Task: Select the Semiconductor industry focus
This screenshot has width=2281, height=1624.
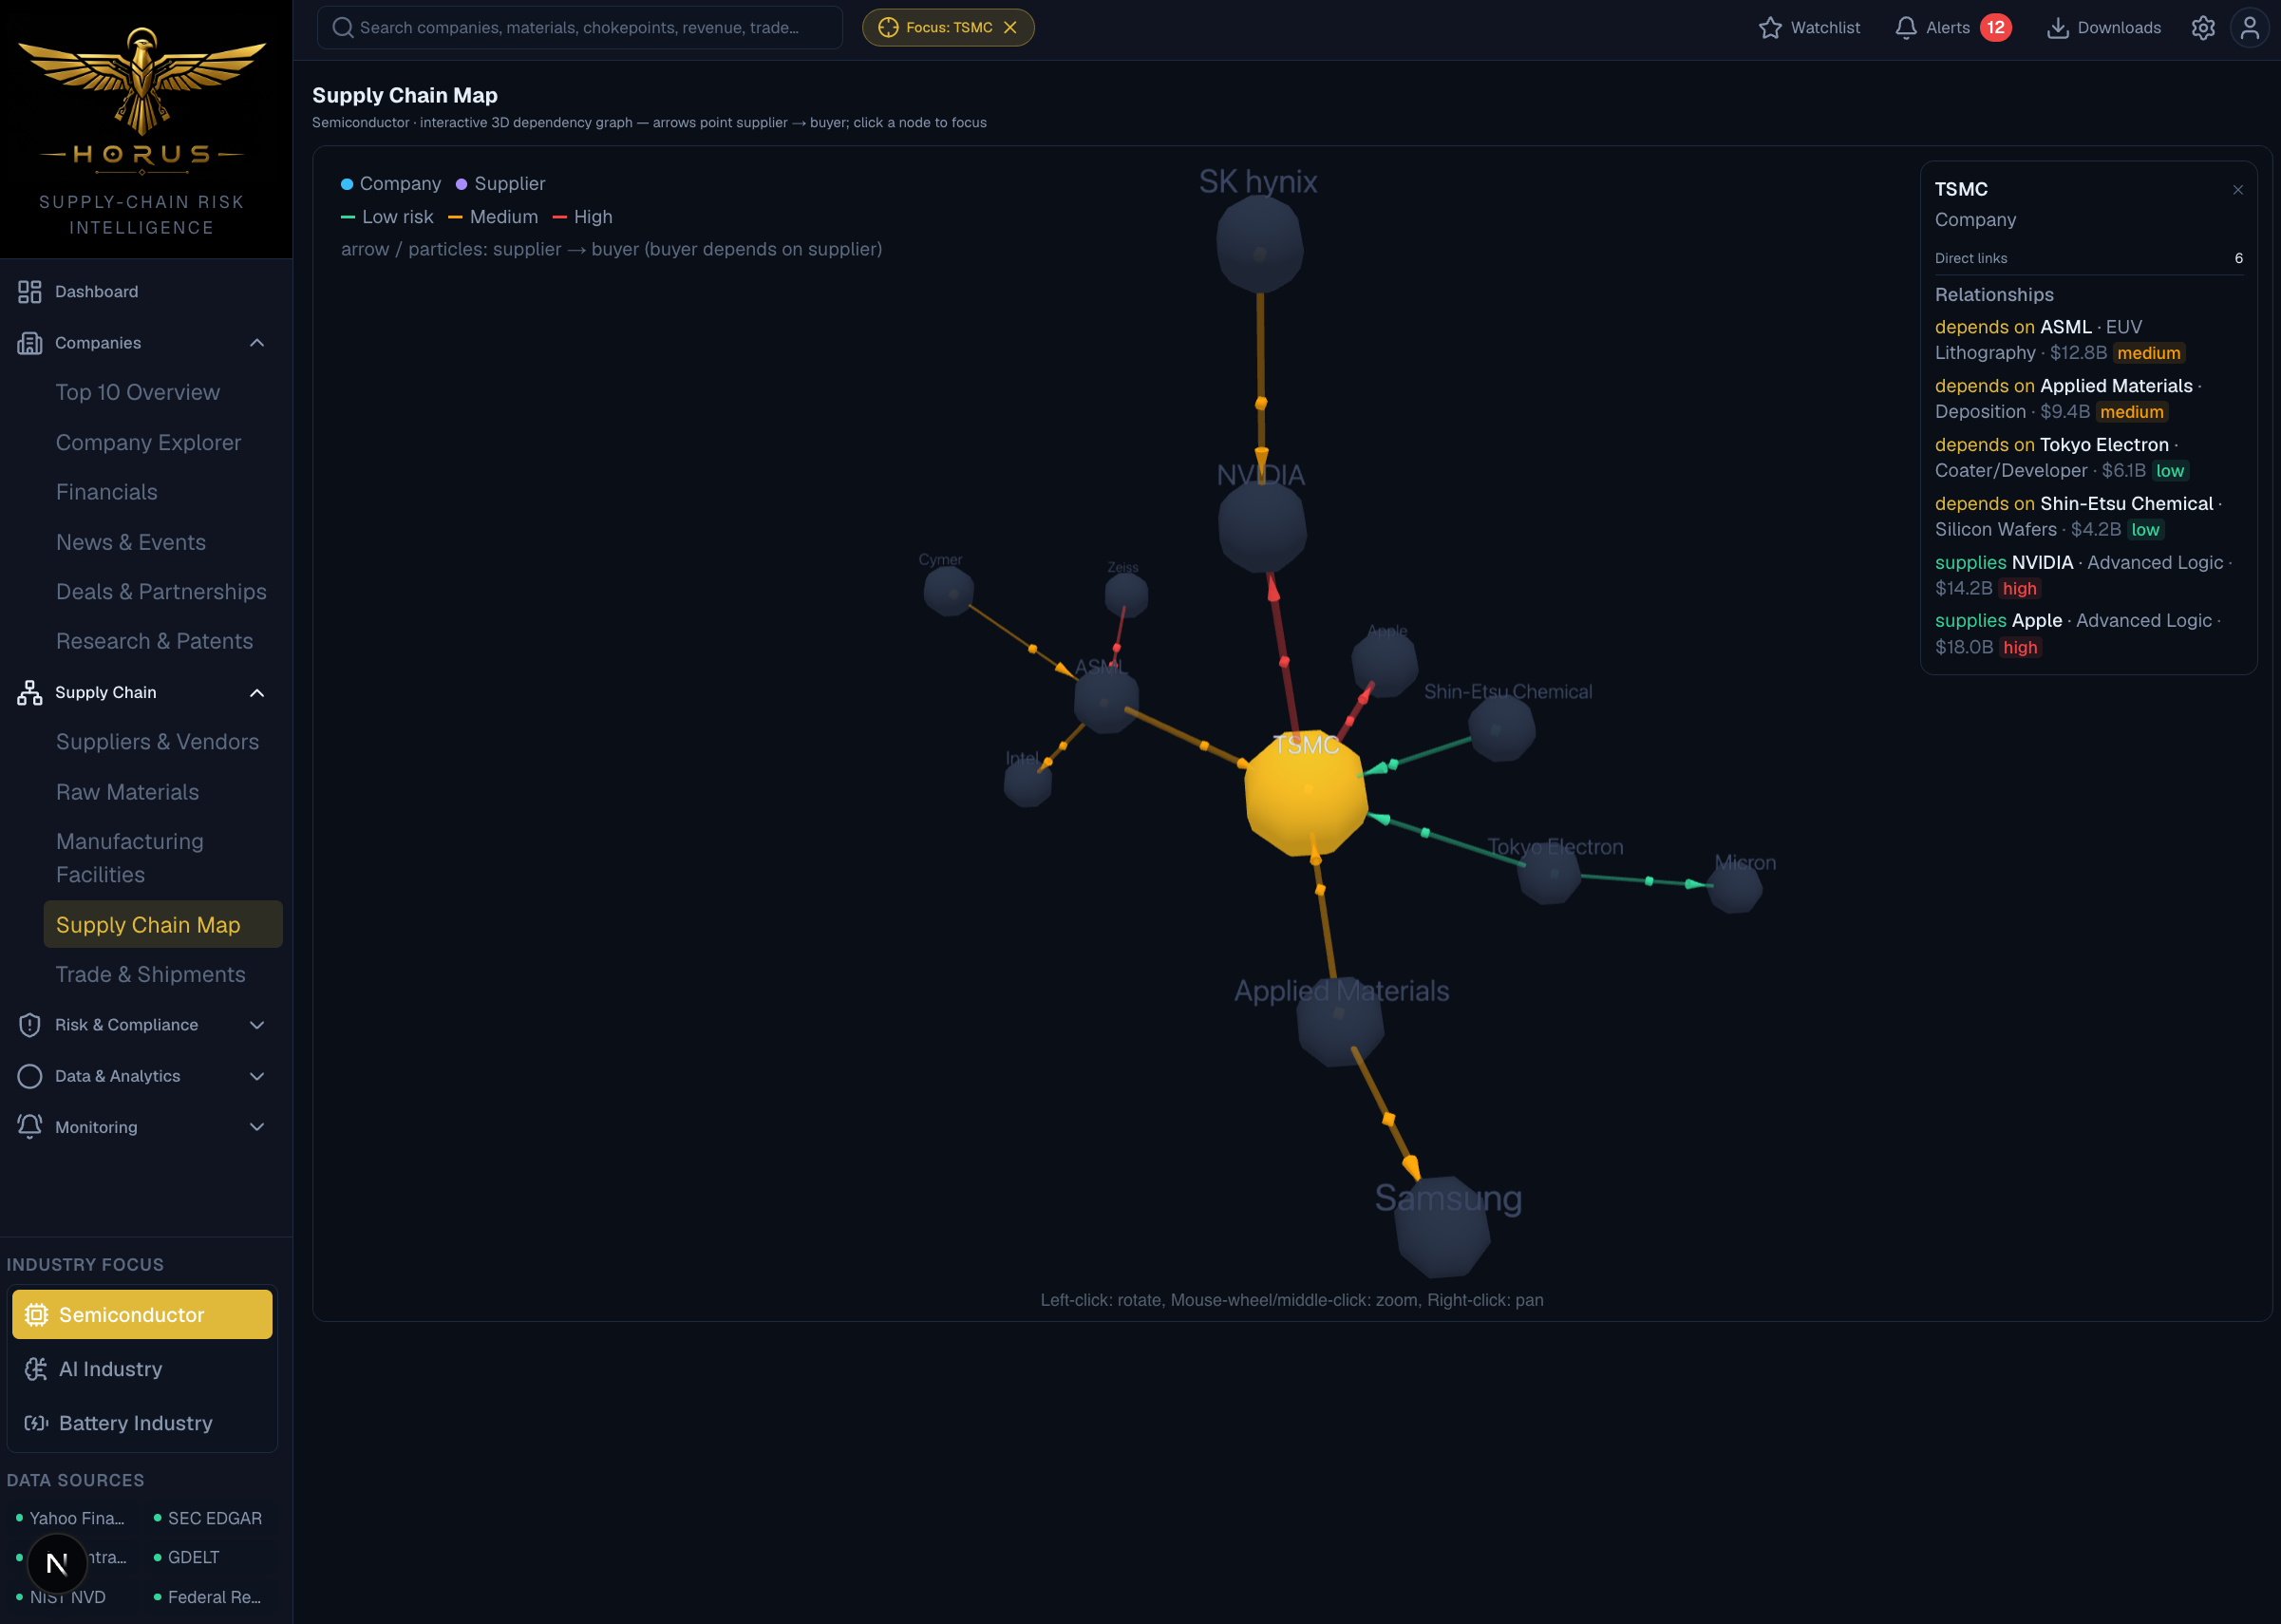Action: coord(142,1315)
